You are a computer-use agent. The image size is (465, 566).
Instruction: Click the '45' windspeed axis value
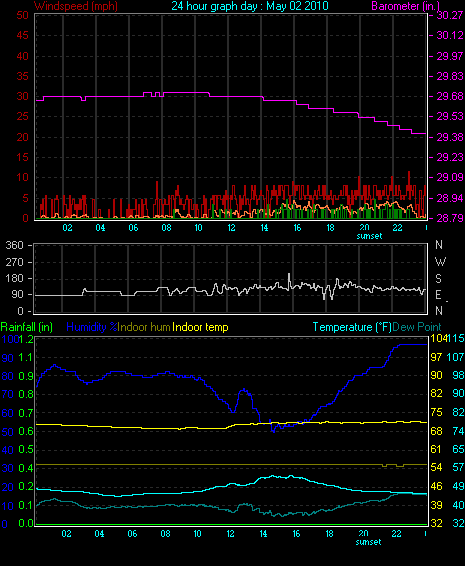coord(22,35)
